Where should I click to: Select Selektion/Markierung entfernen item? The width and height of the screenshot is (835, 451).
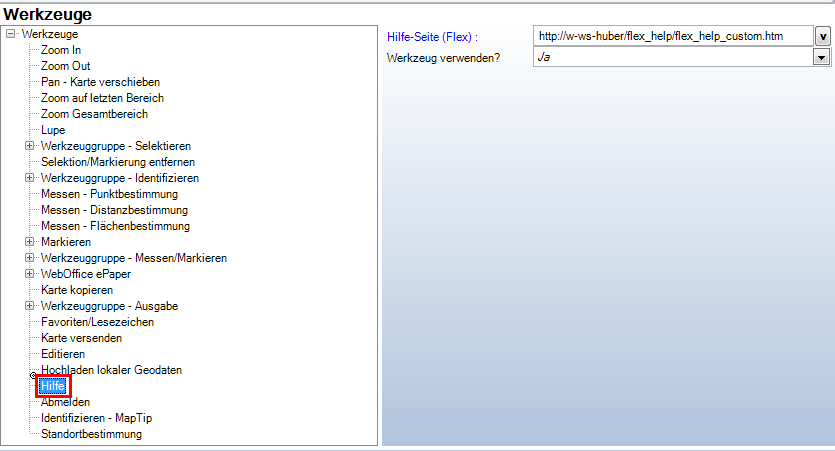point(118,162)
